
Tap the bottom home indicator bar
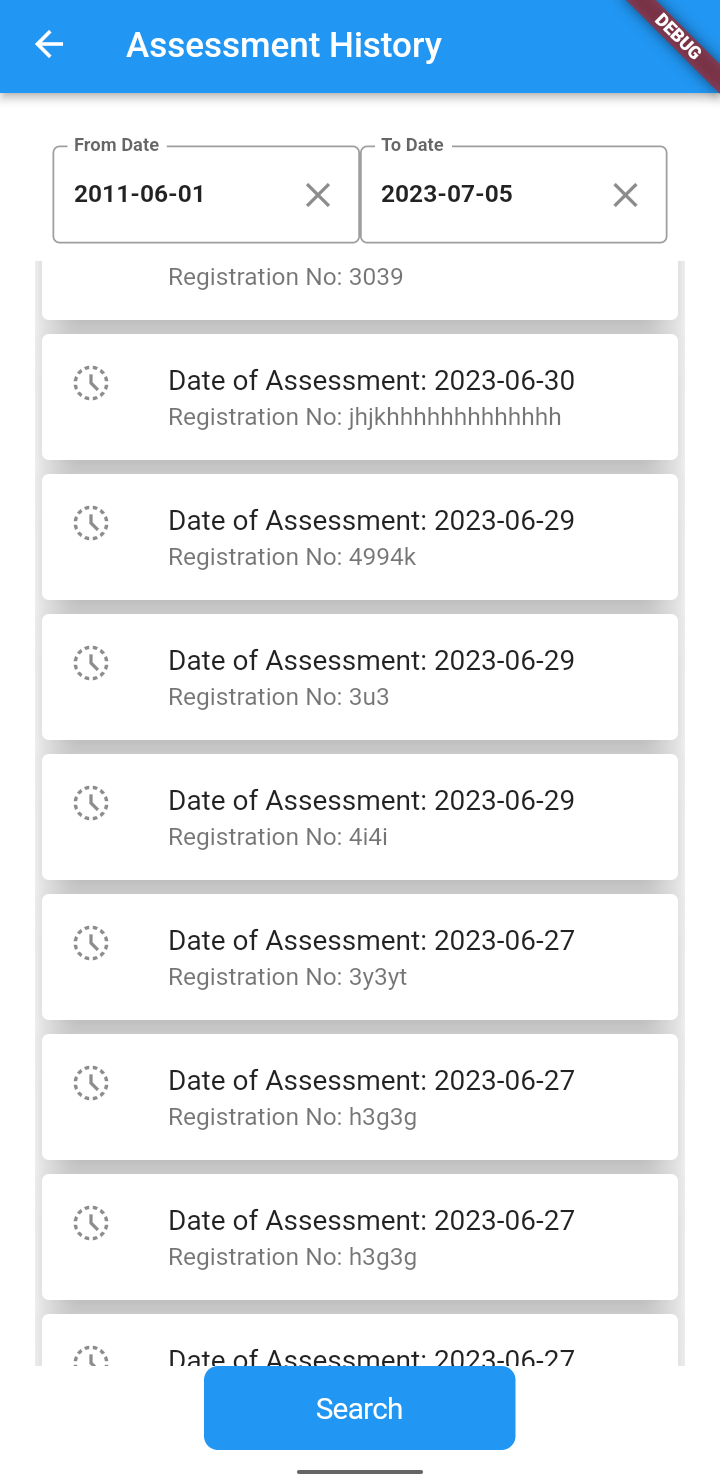tap(360, 1471)
